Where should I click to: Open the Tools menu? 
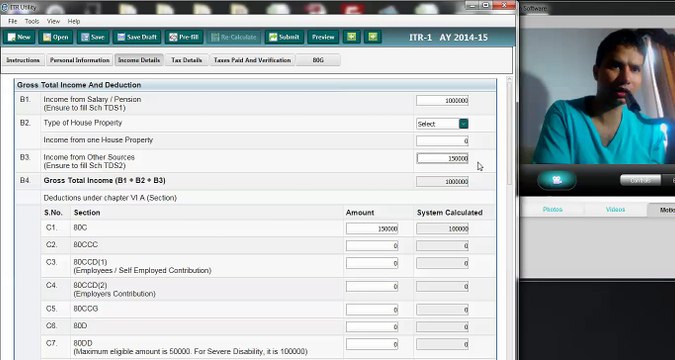32,21
